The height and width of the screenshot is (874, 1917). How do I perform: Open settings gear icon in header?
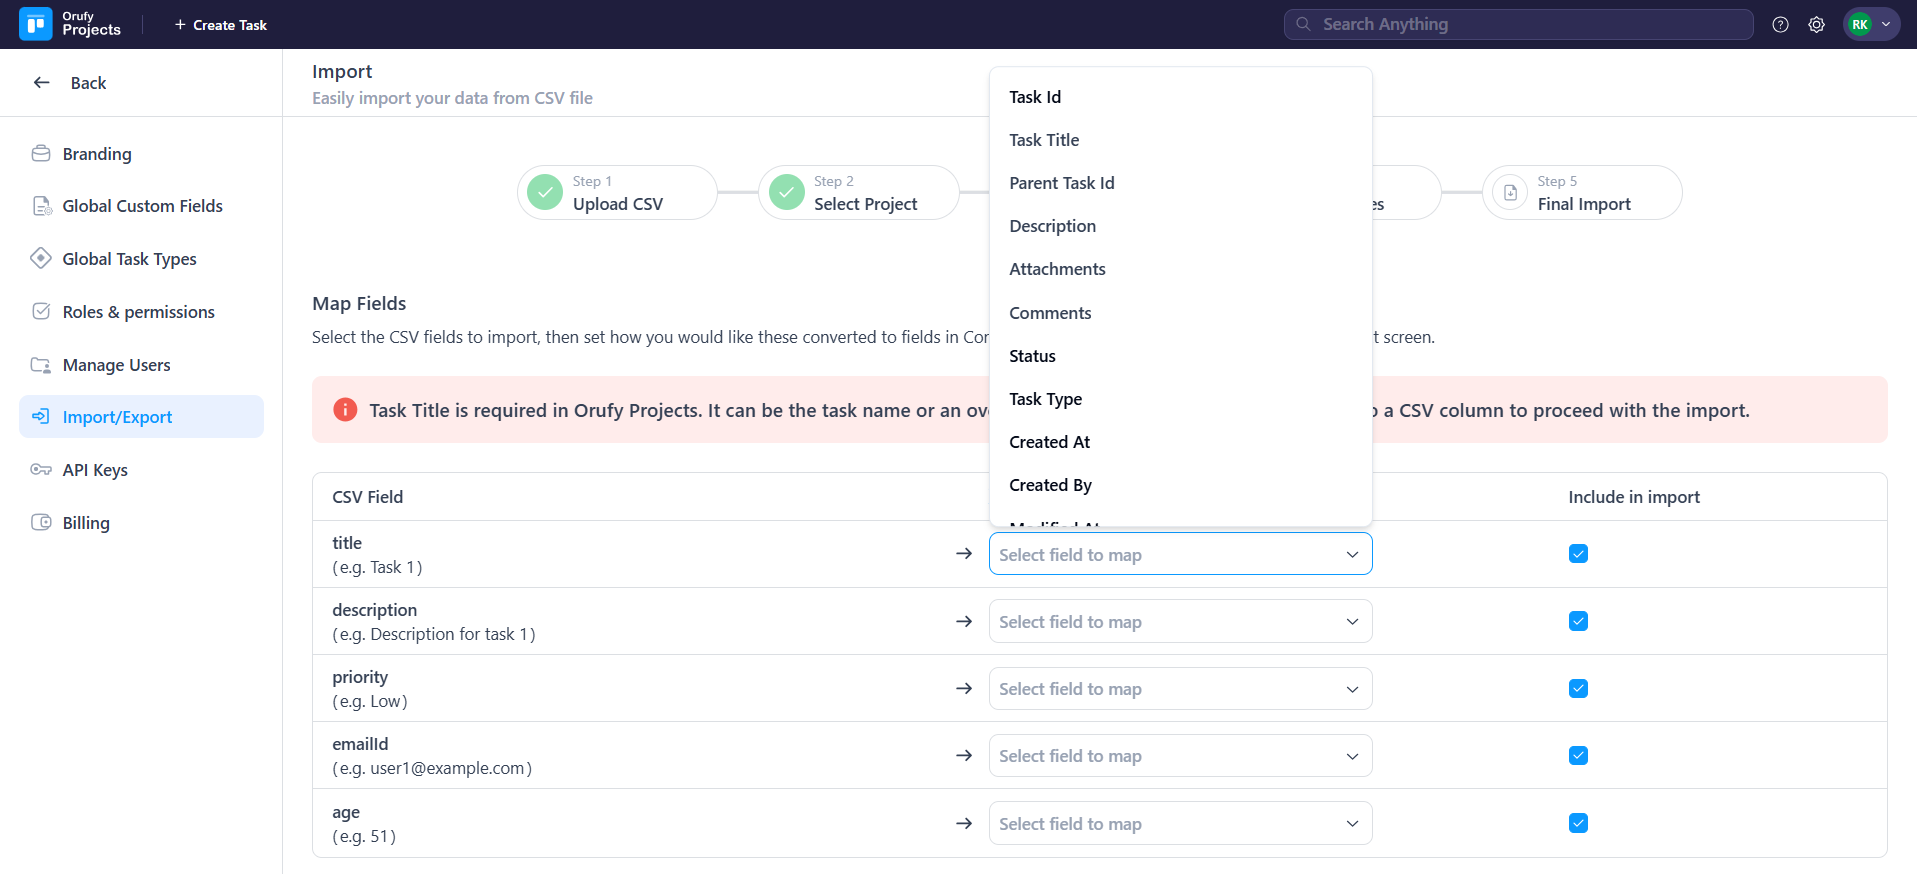tap(1816, 25)
